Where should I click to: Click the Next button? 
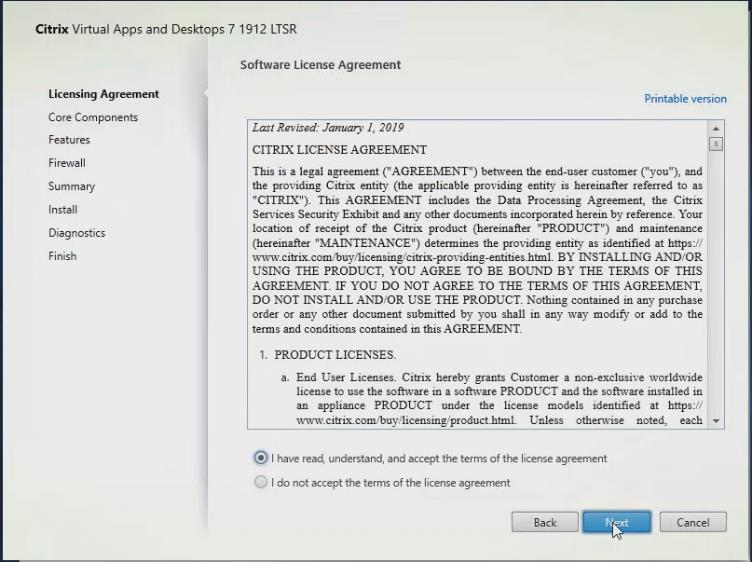pos(617,522)
